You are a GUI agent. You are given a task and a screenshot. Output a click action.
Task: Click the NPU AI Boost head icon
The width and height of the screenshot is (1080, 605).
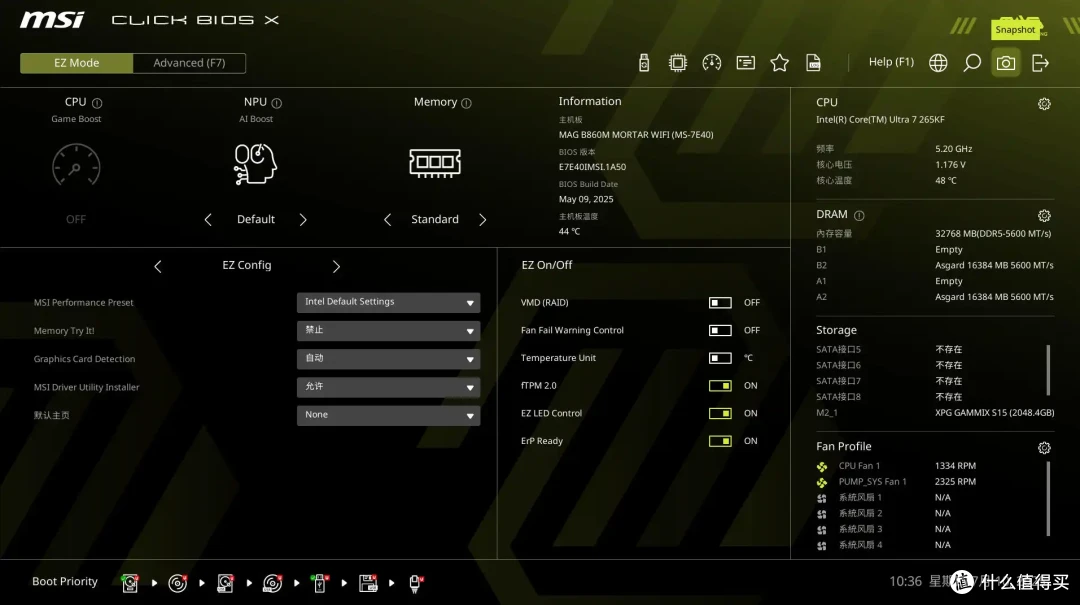[x=256, y=164]
